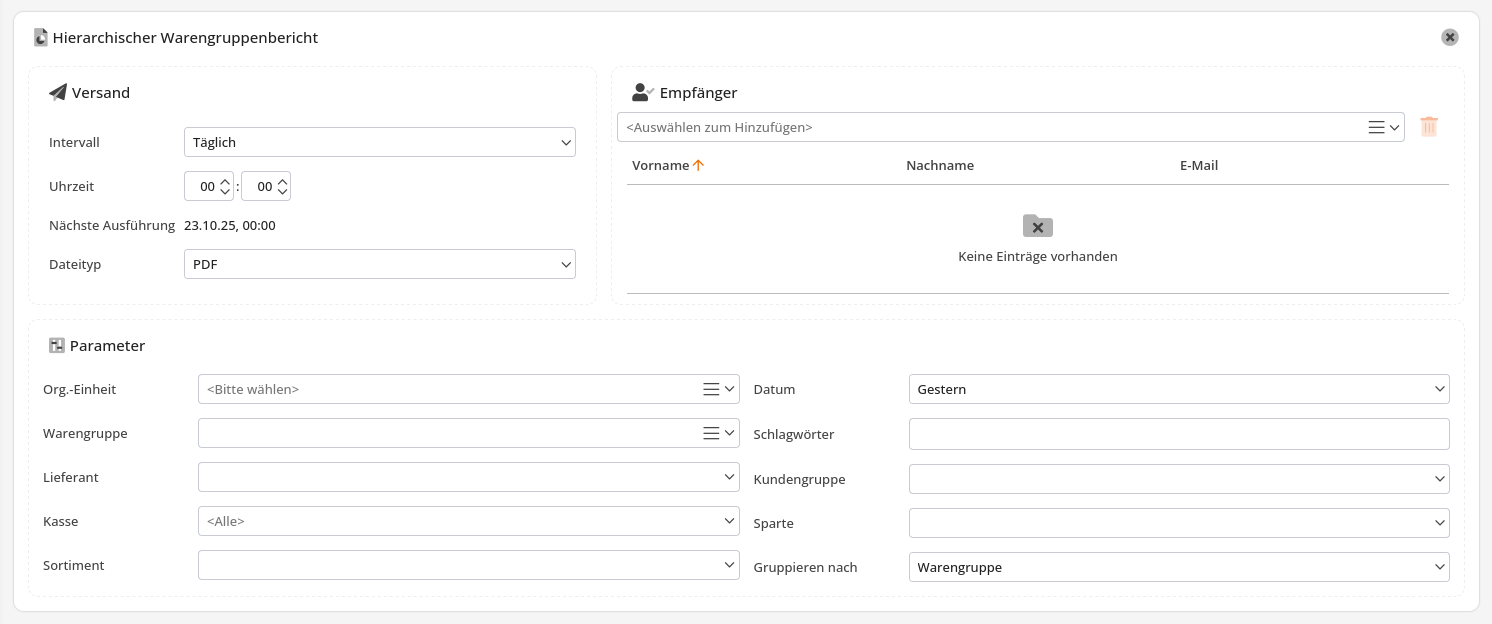The image size is (1492, 624).
Task: Expand the Sparte dropdown
Action: coord(1178,523)
